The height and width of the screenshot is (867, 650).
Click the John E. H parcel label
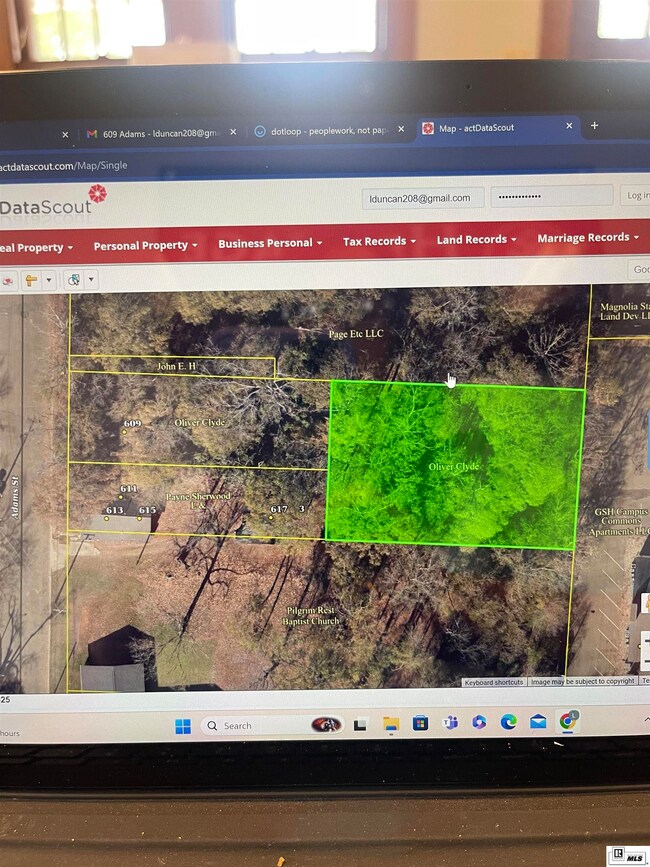click(176, 366)
